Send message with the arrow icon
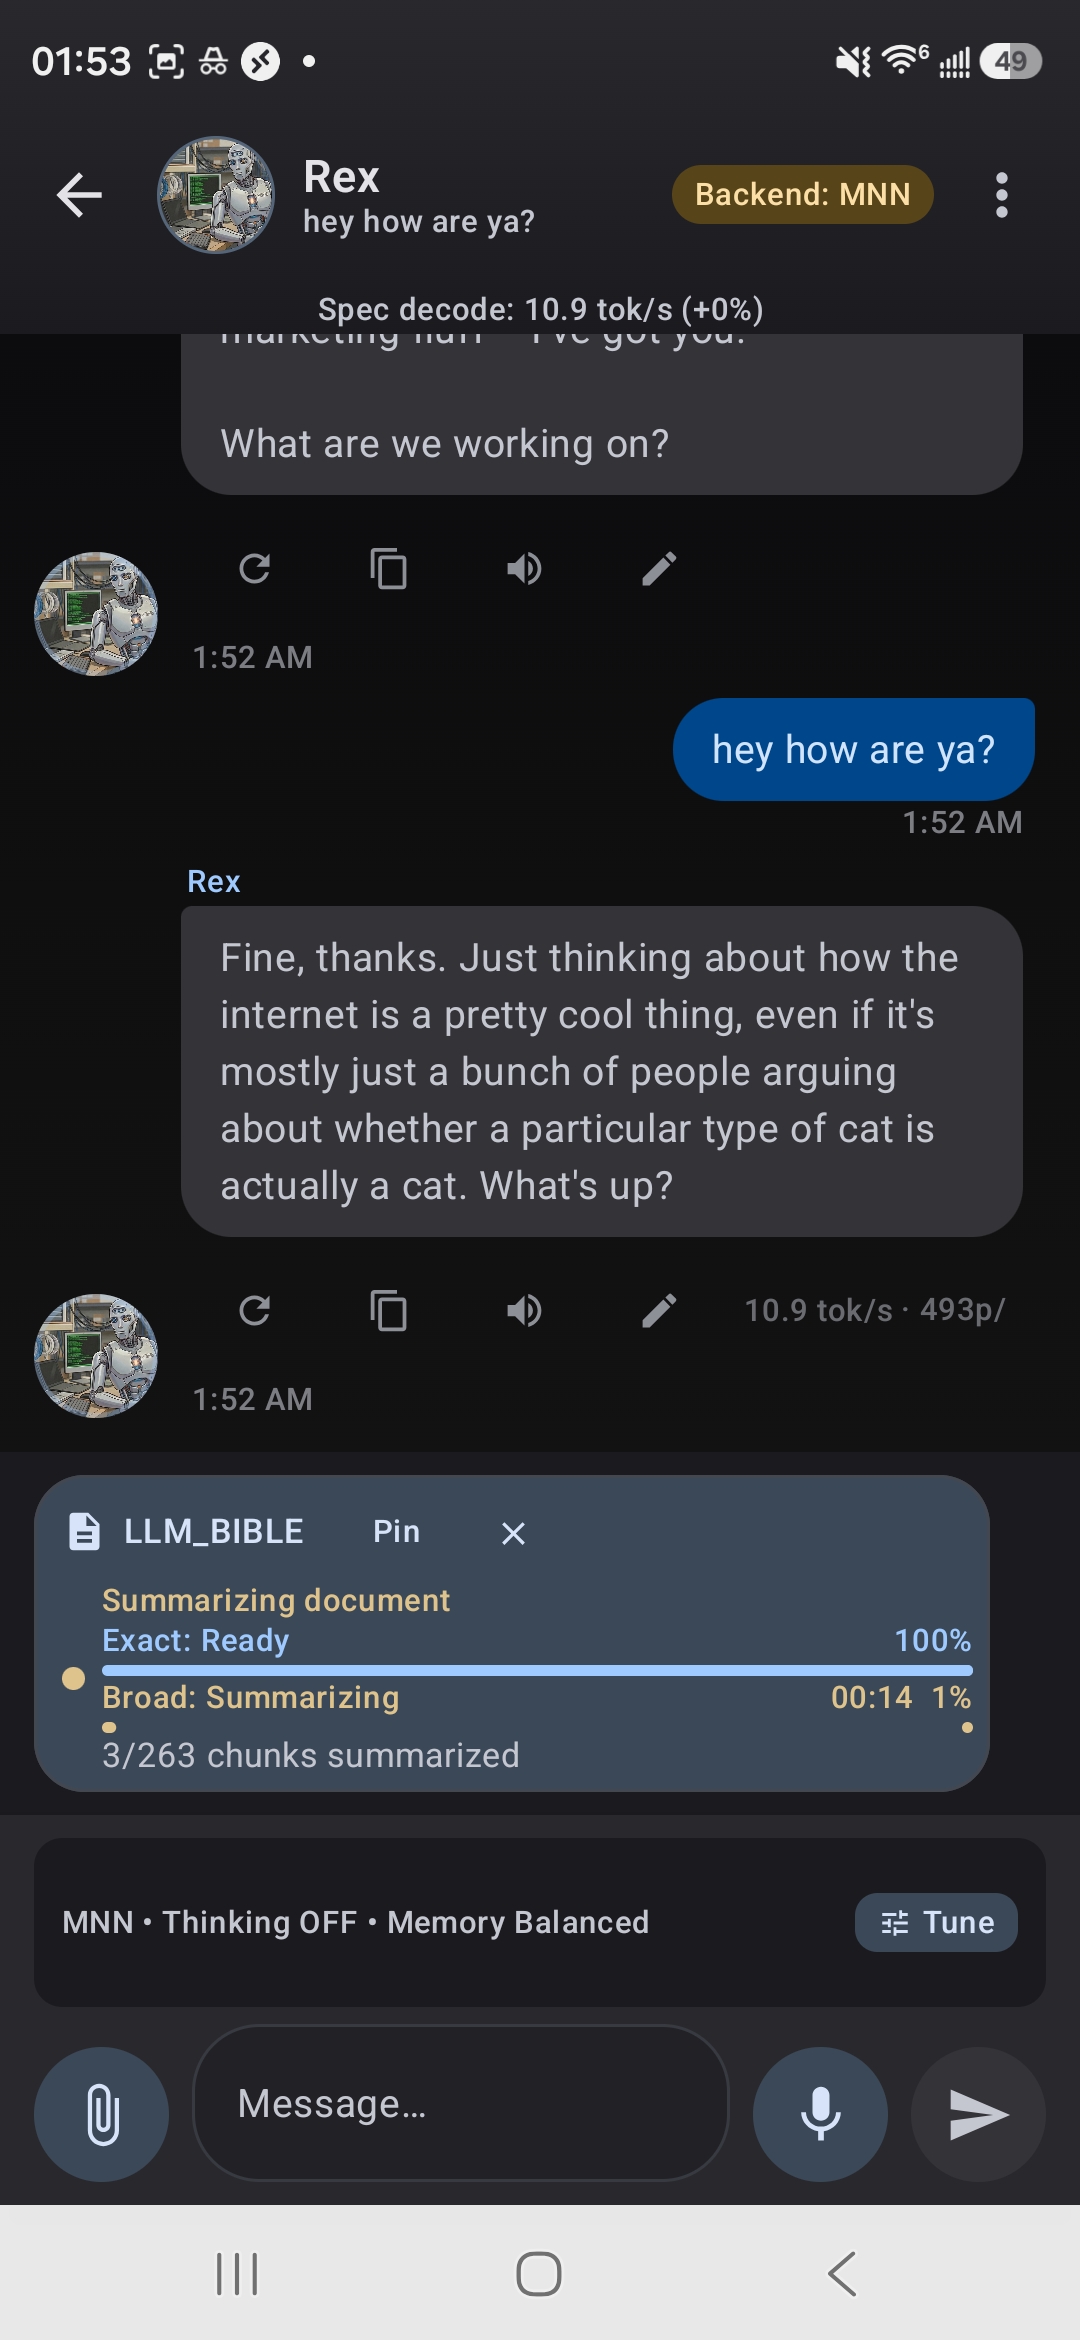This screenshot has width=1080, height=2340. pos(978,2114)
